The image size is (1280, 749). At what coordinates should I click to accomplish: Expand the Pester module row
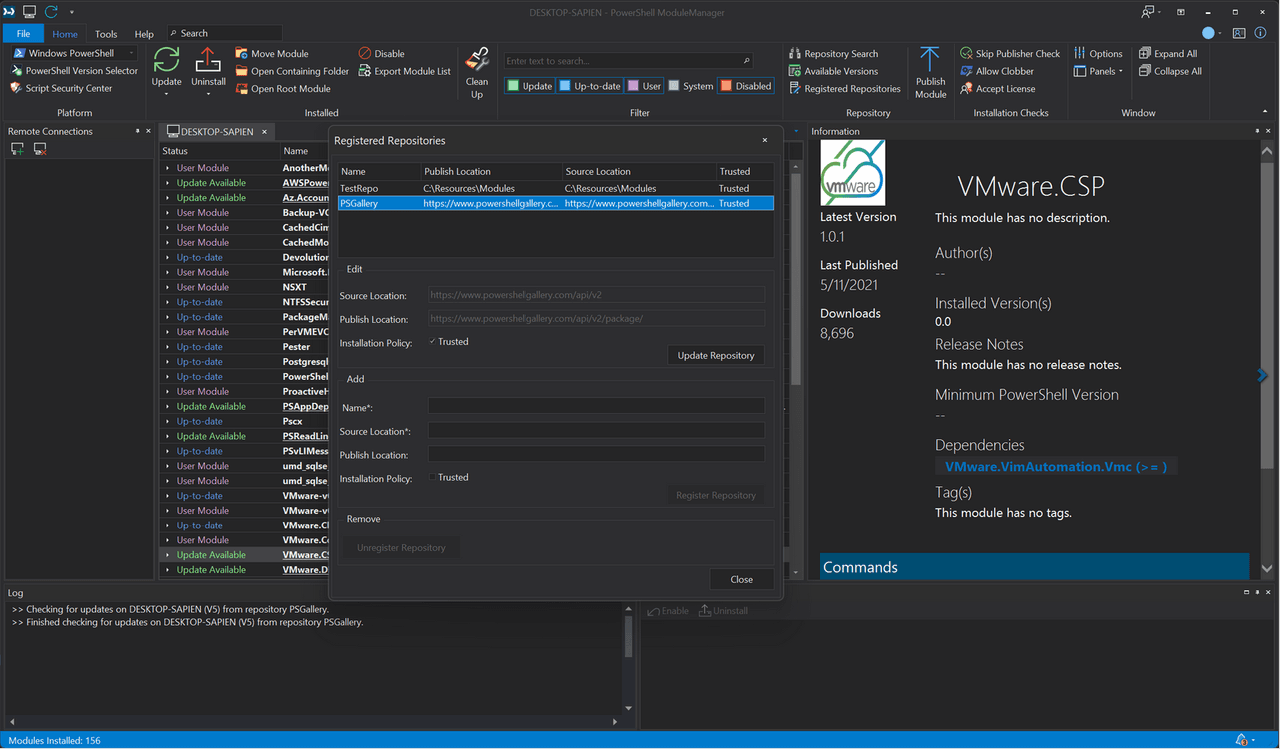(x=168, y=347)
